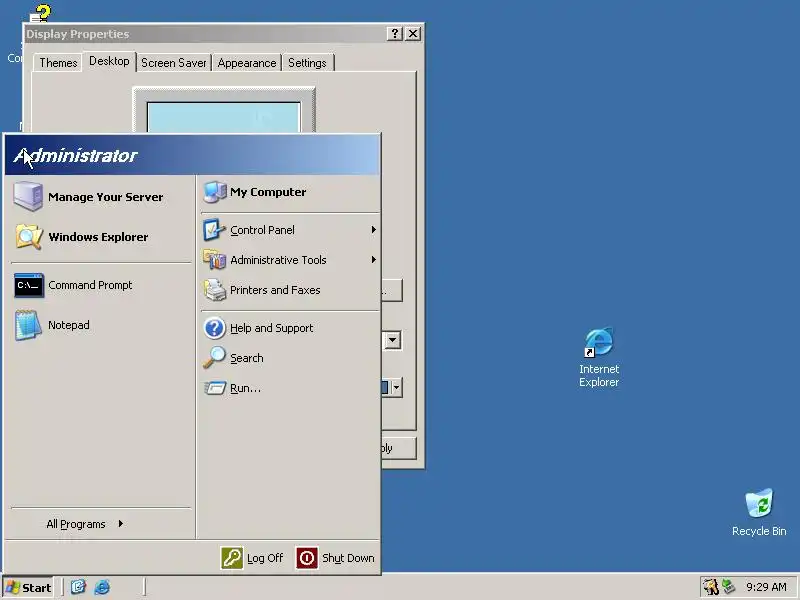Click the Run... label text
This screenshot has width=800, height=600.
point(245,388)
